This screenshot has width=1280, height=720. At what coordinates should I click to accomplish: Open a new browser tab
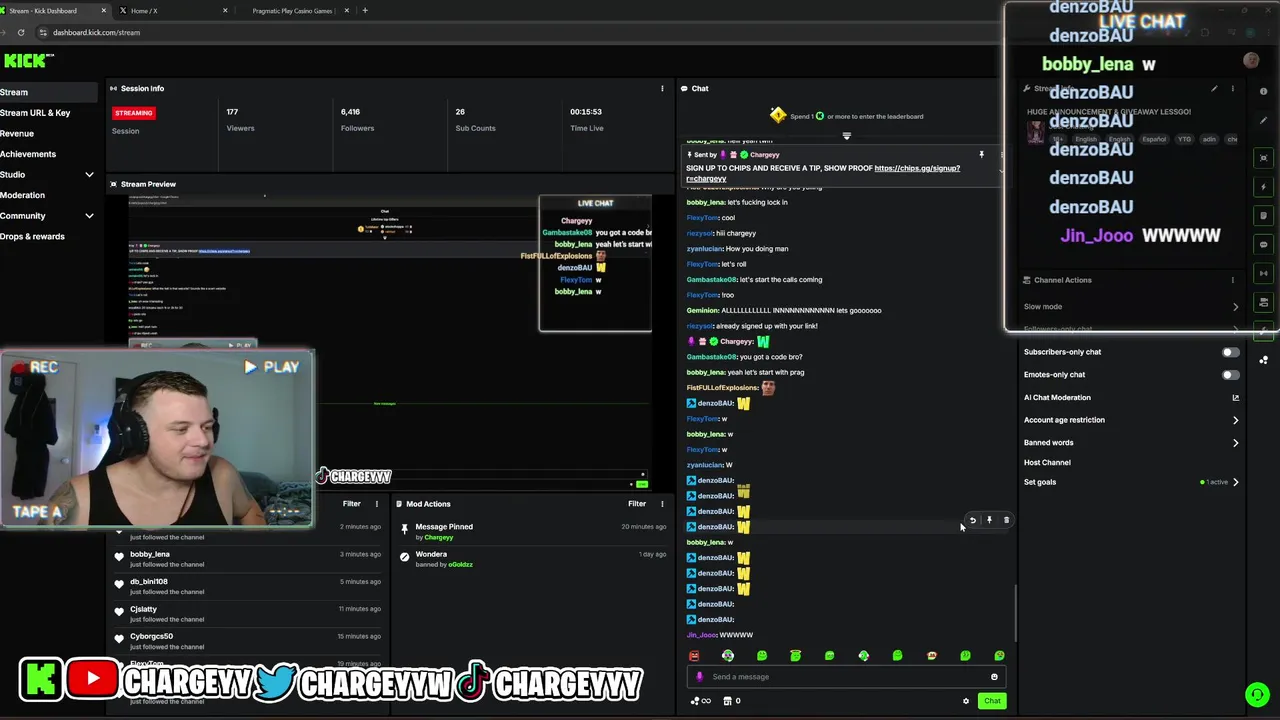coord(365,11)
